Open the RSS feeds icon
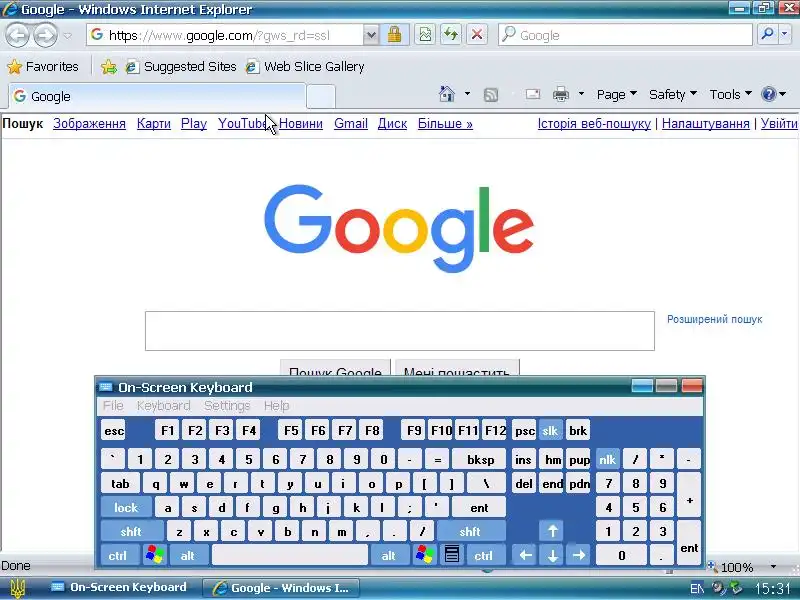This screenshot has height=600, width=800. (491, 95)
